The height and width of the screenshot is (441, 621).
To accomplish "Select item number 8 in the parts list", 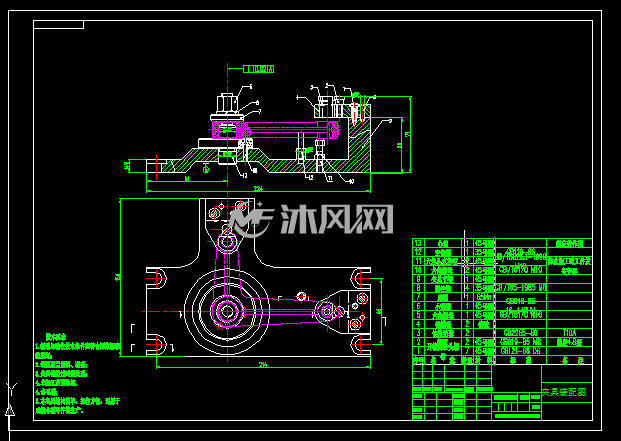I will pos(417,288).
